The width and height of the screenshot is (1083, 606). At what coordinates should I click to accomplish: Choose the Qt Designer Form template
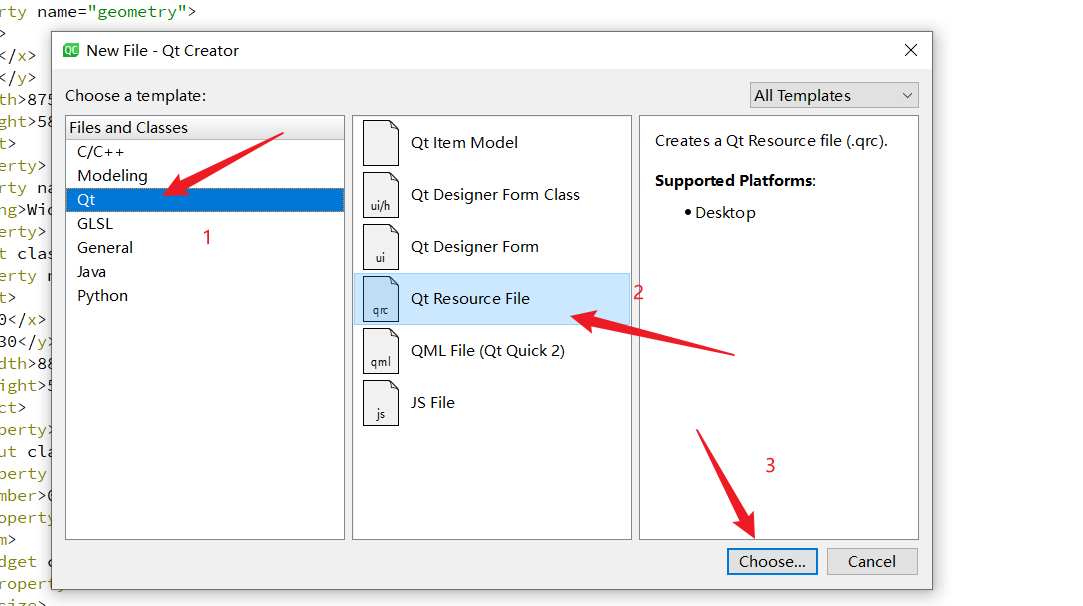pos(492,247)
